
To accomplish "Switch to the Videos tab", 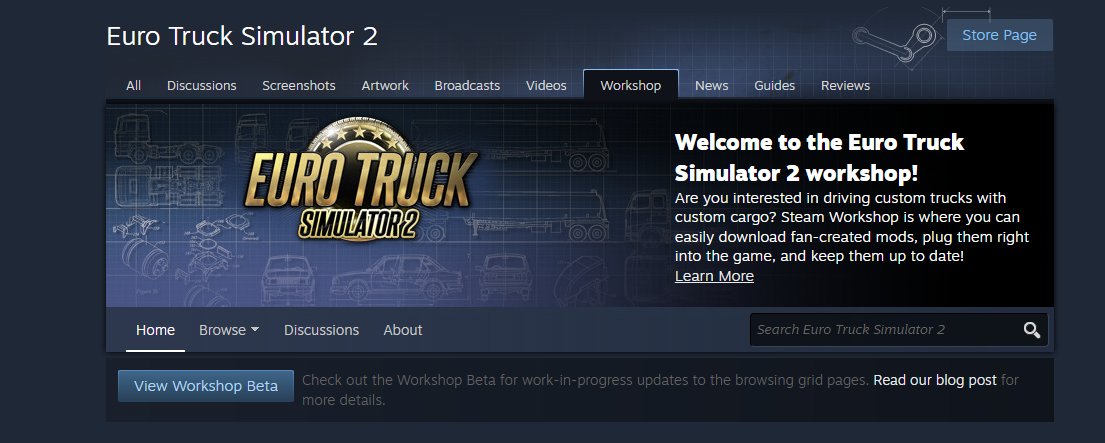I will (x=546, y=85).
